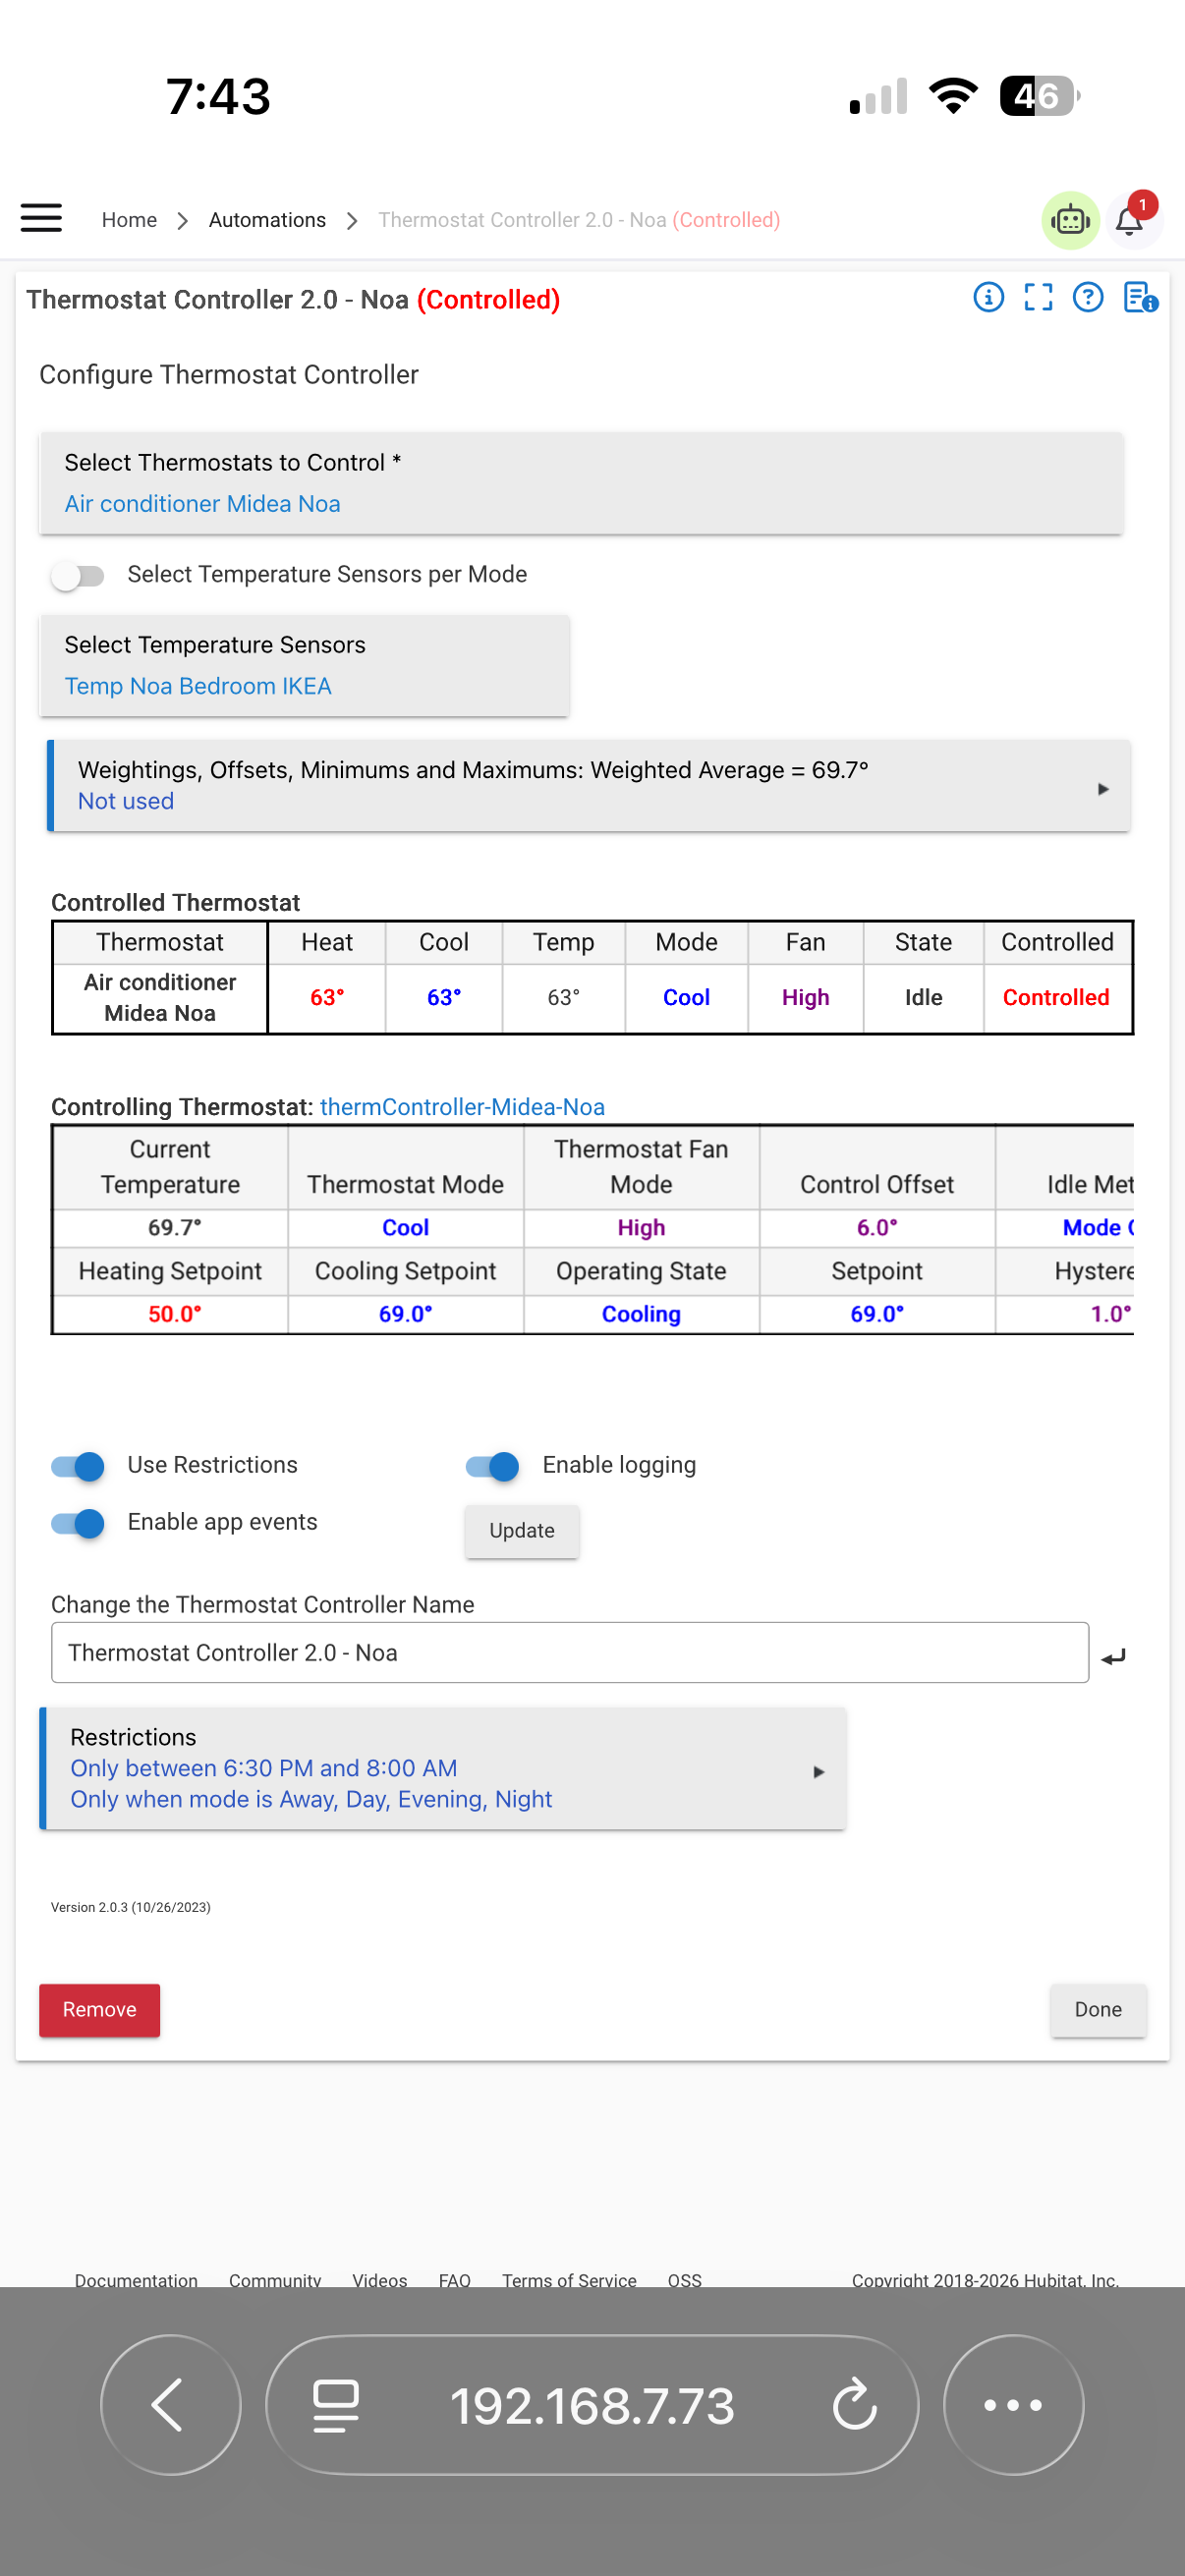Image resolution: width=1185 pixels, height=2576 pixels.
Task: Reload the page in browser bar
Action: [854, 2405]
